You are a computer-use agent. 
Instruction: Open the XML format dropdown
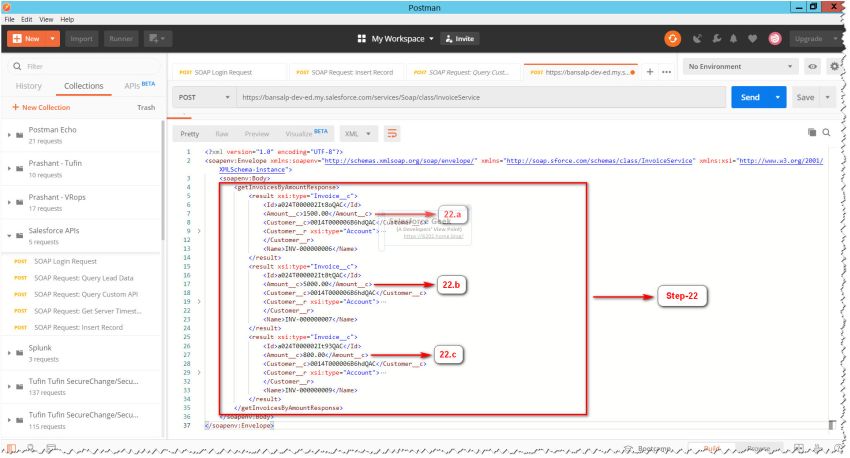[x=357, y=133]
